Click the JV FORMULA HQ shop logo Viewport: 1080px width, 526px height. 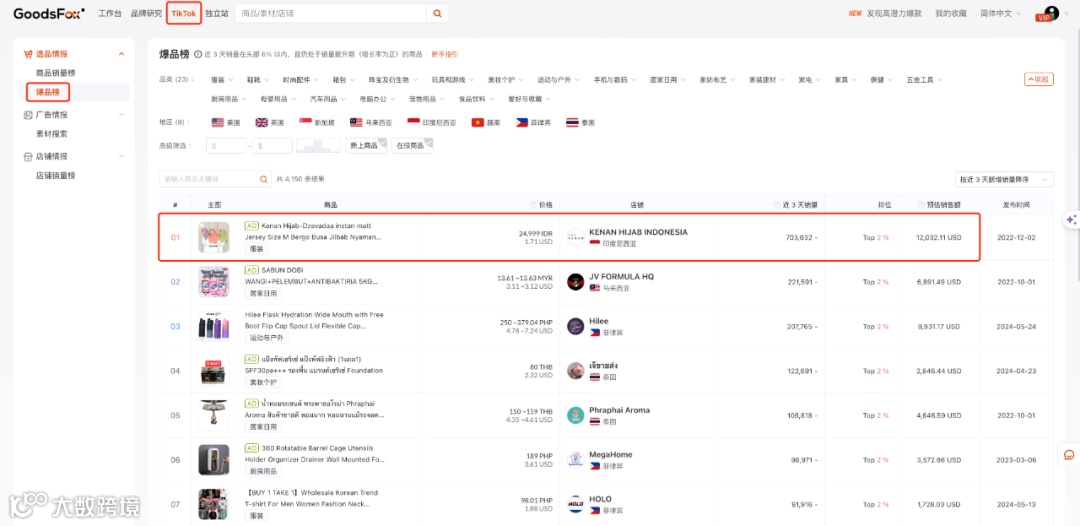coord(575,282)
